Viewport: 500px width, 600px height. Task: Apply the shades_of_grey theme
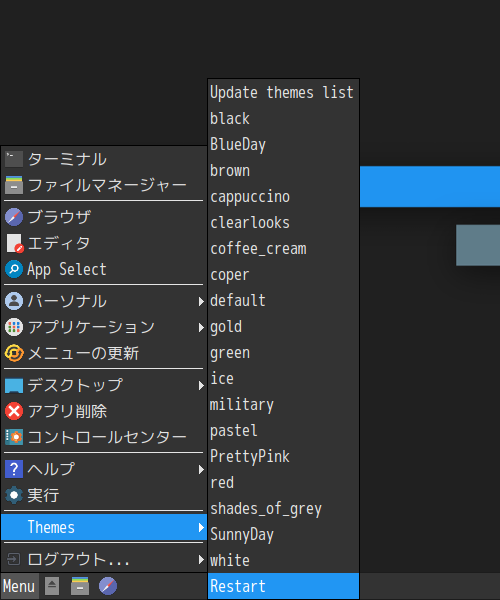click(283, 509)
